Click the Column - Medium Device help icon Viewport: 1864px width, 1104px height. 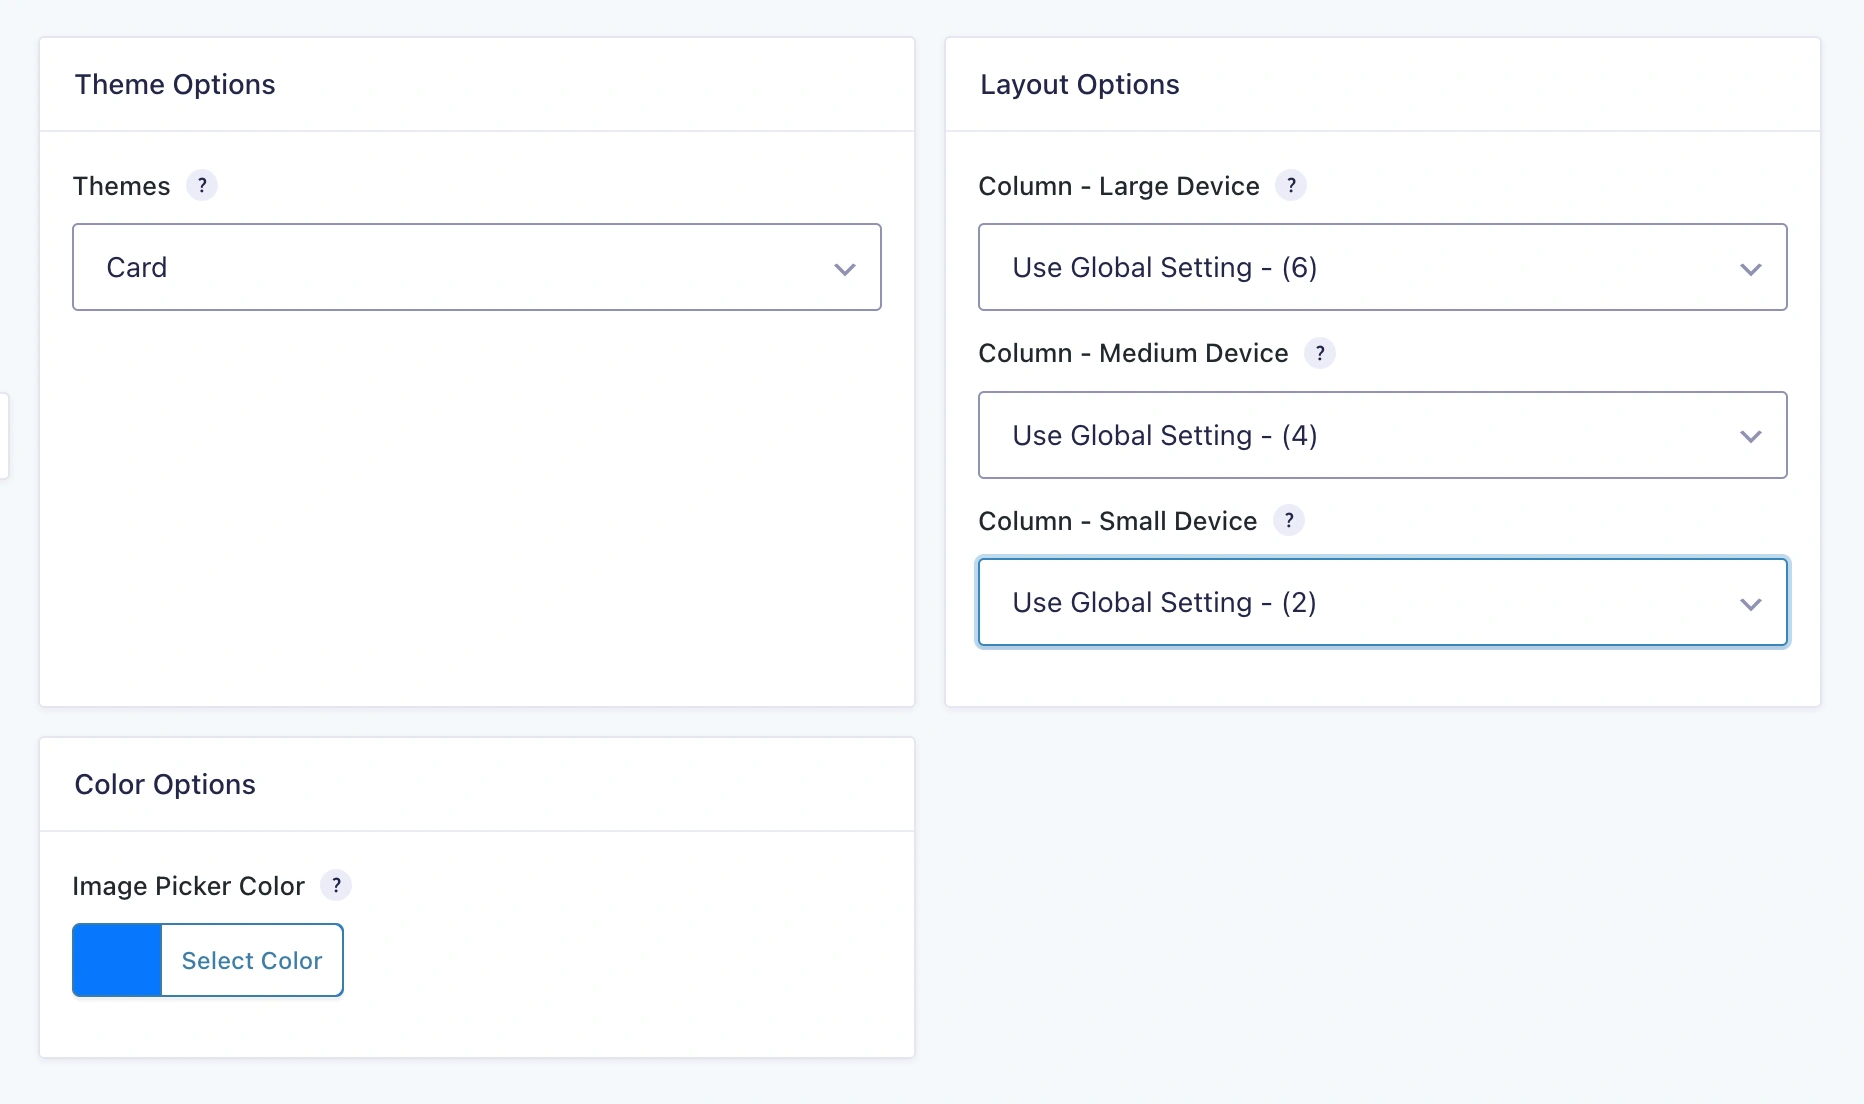click(1320, 353)
